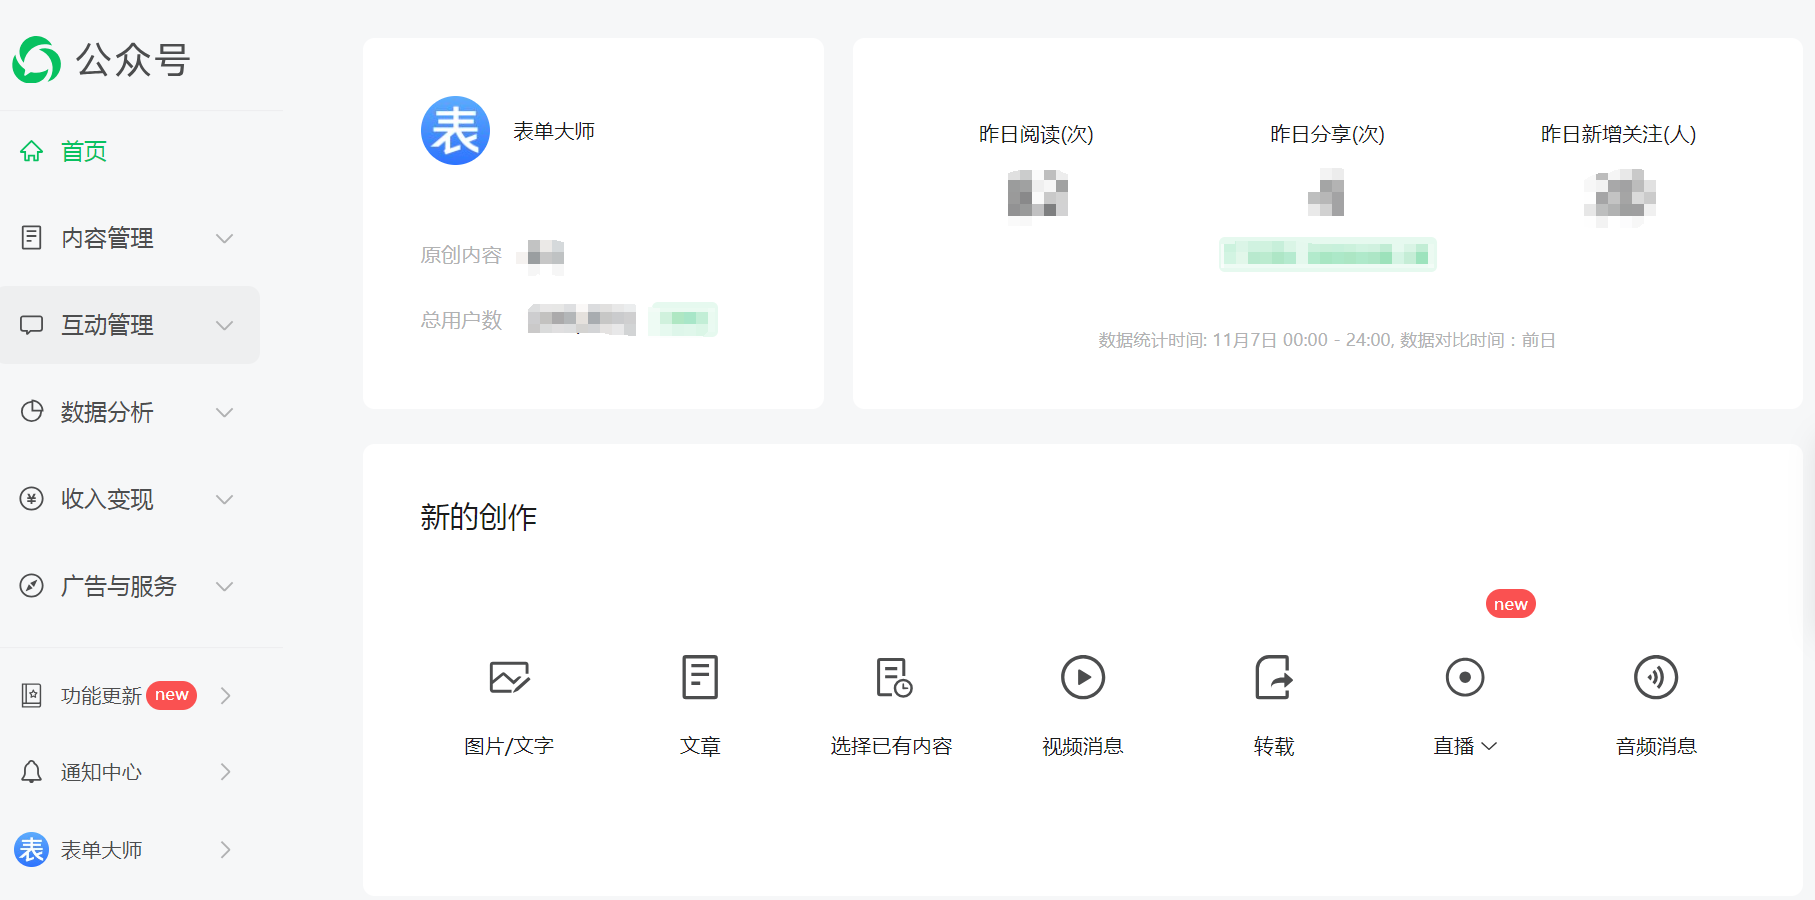Screen dimensions: 1815x900
Task: Select 广告与服务 in the sidebar
Action: pyautogui.click(x=118, y=586)
